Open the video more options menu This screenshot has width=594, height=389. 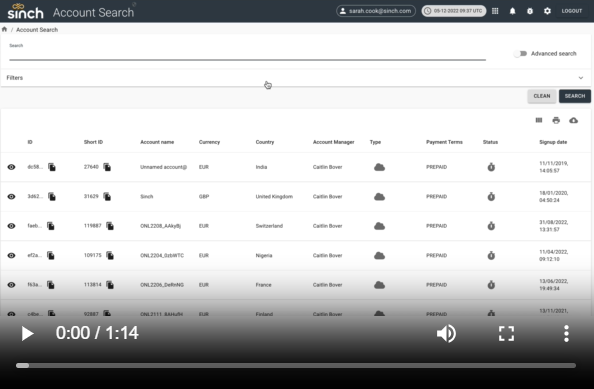click(566, 334)
